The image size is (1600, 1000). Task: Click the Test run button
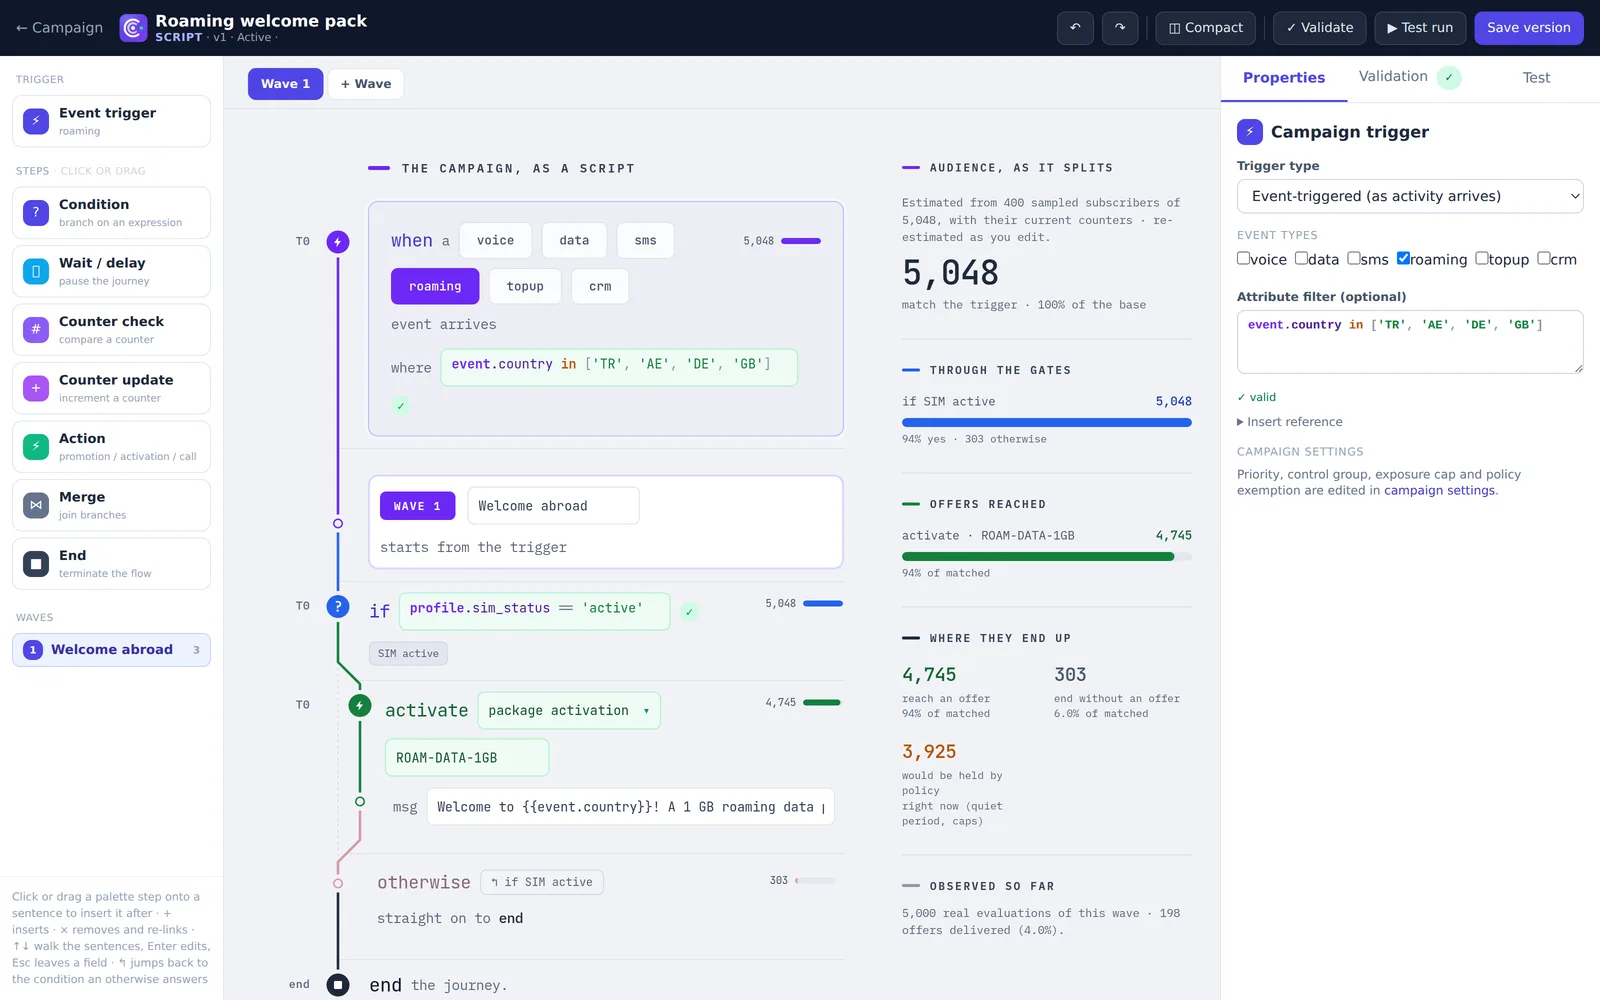coord(1420,28)
